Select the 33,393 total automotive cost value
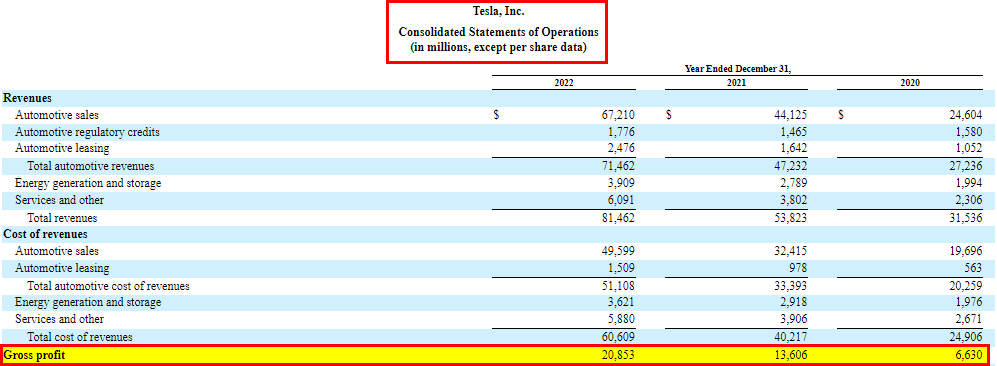 coord(792,286)
